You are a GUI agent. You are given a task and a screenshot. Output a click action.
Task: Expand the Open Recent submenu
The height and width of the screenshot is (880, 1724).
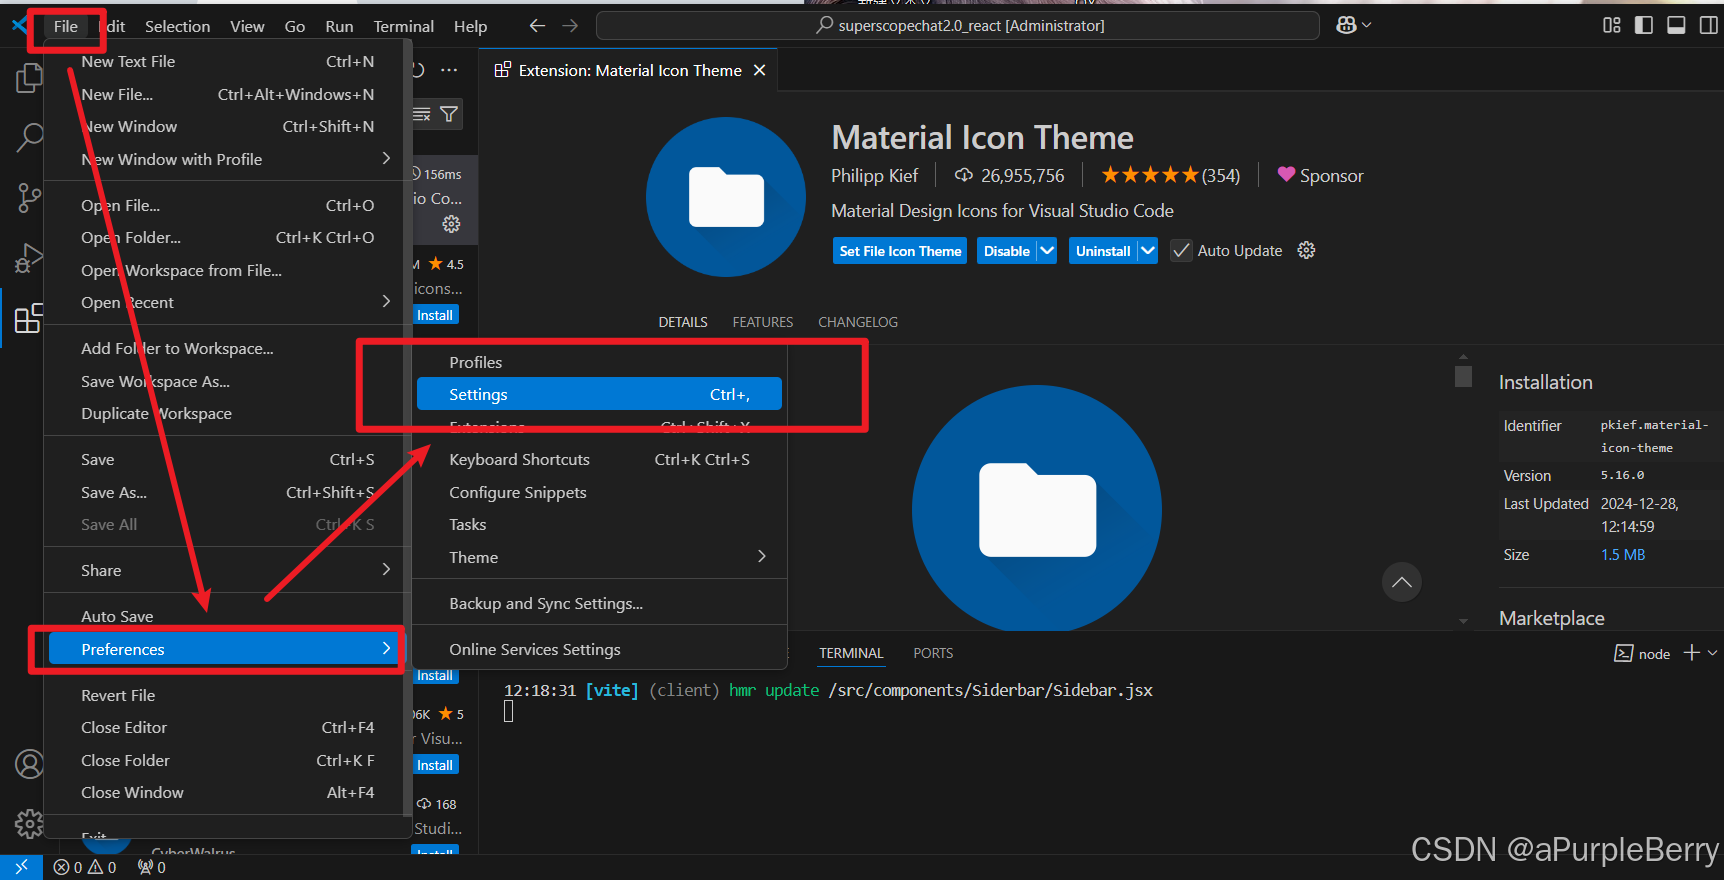(x=227, y=302)
